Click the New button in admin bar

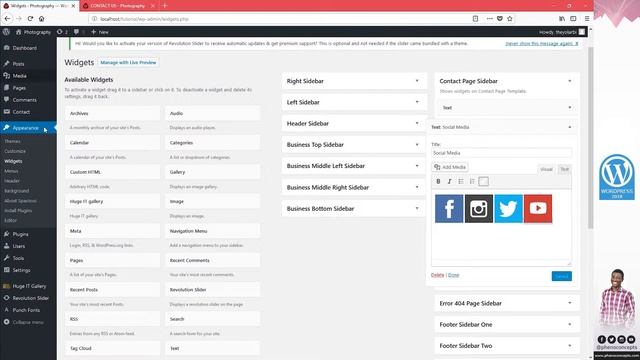tap(100, 32)
